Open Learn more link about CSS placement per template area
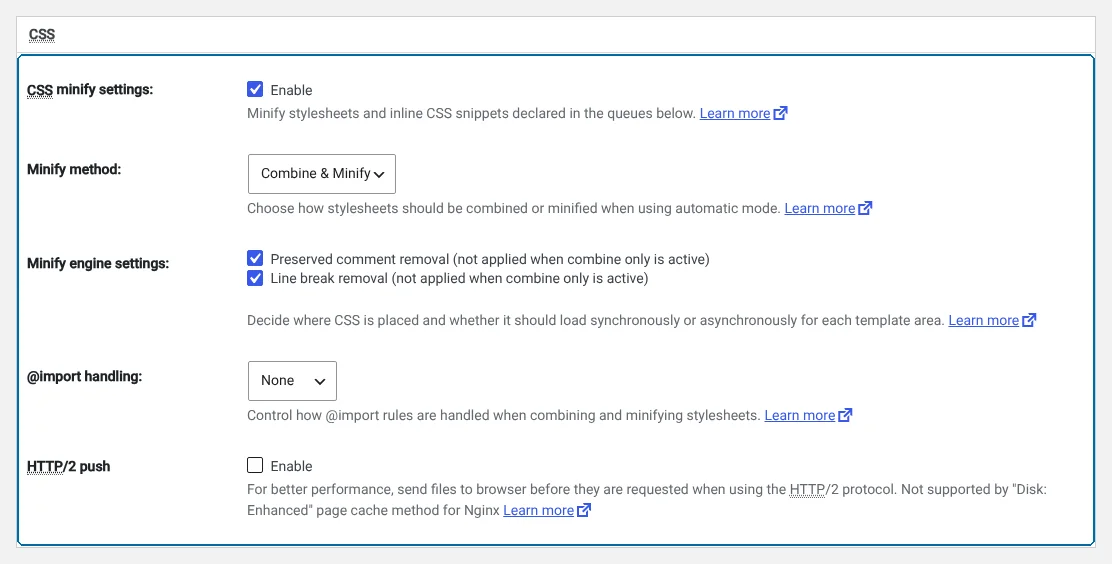The width and height of the screenshot is (1112, 564). 984,321
